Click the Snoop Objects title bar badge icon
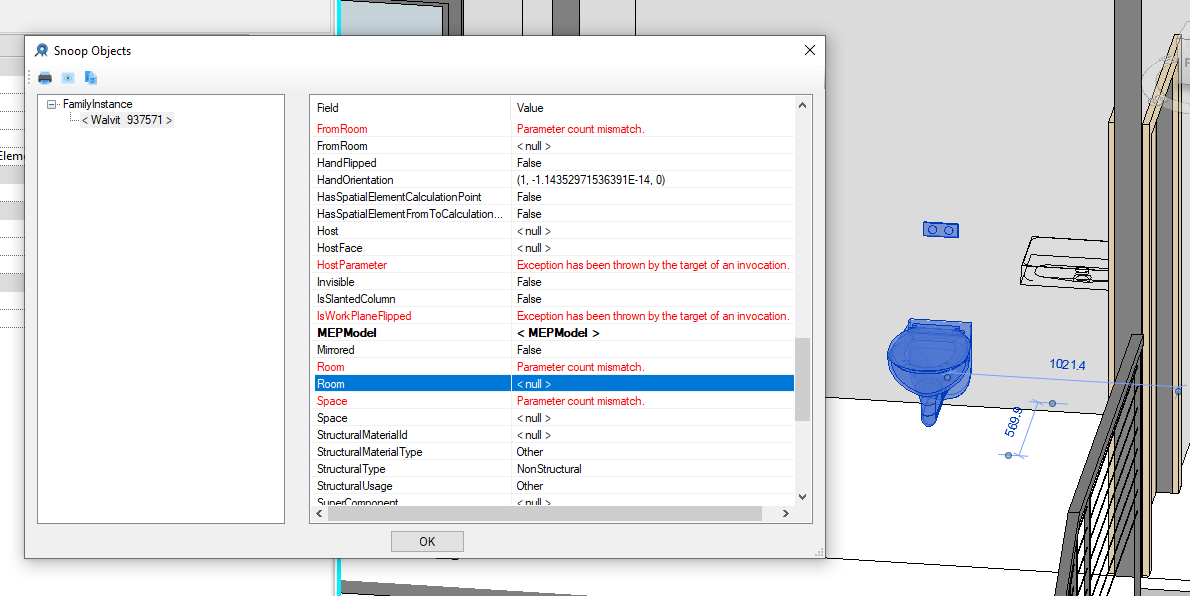The image size is (1190, 596). [x=41, y=50]
